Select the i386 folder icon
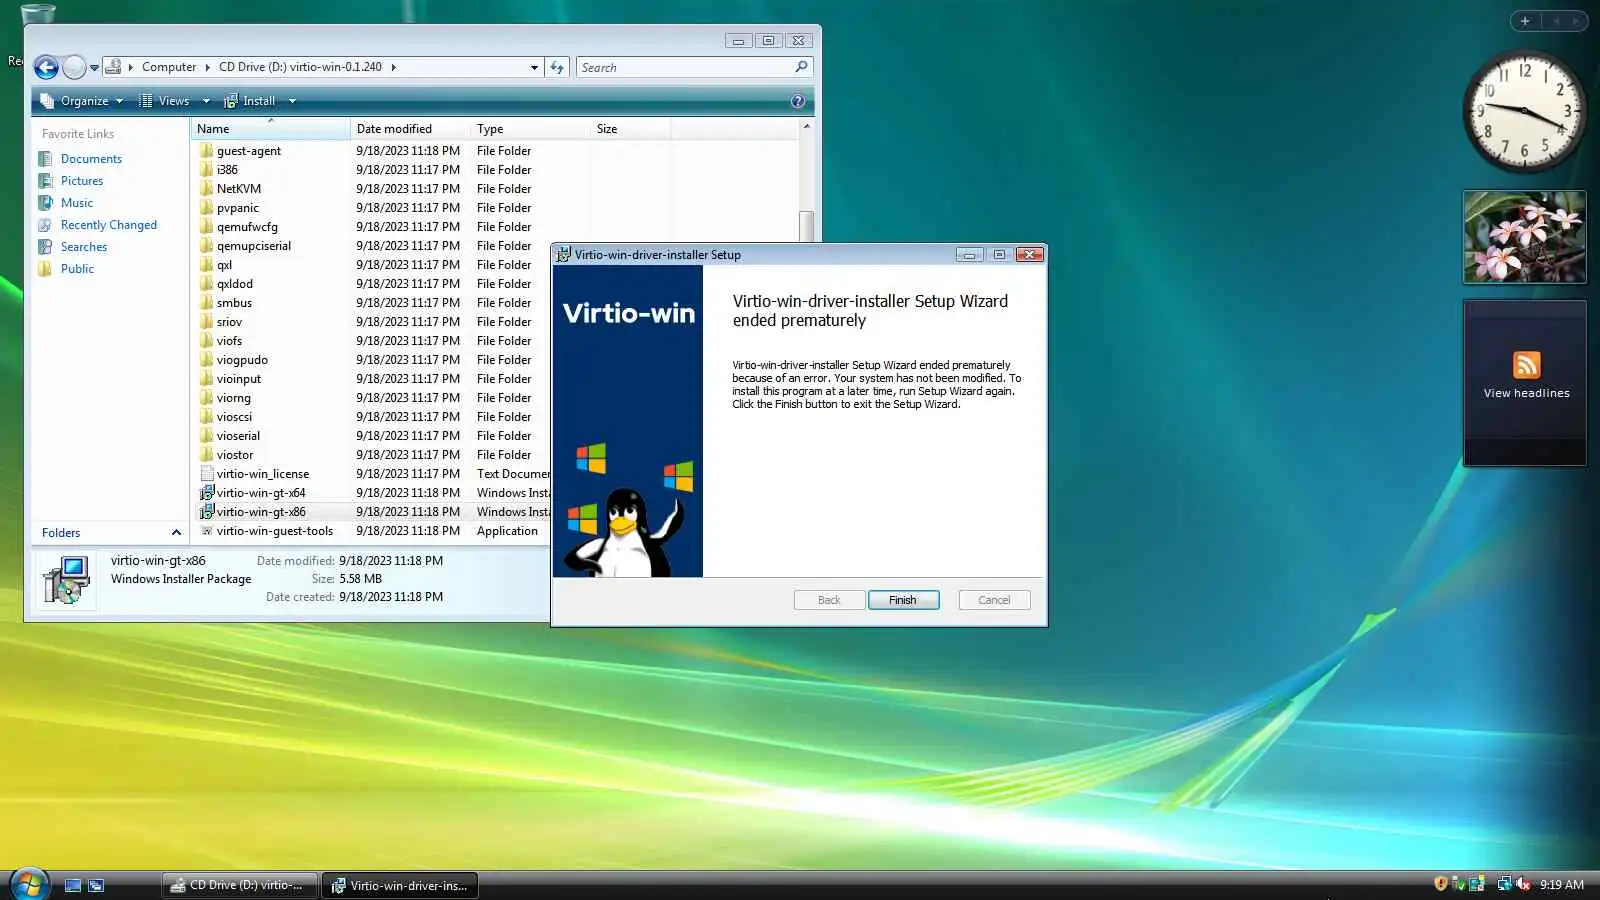1600x900 pixels. pyautogui.click(x=207, y=170)
